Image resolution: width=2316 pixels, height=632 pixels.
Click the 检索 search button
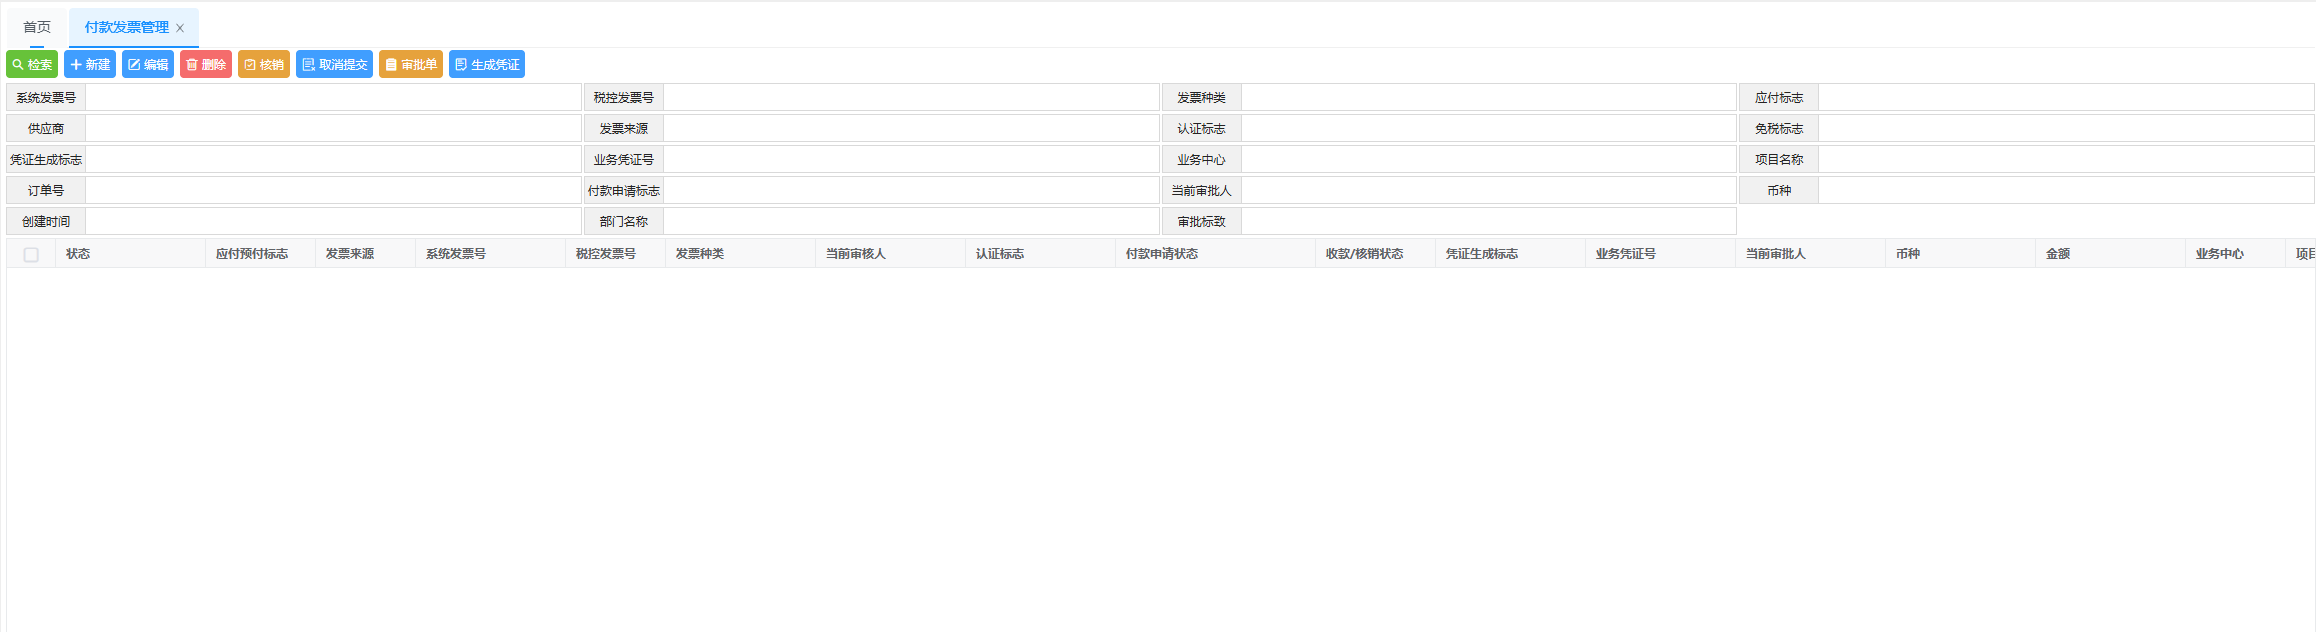click(x=32, y=65)
